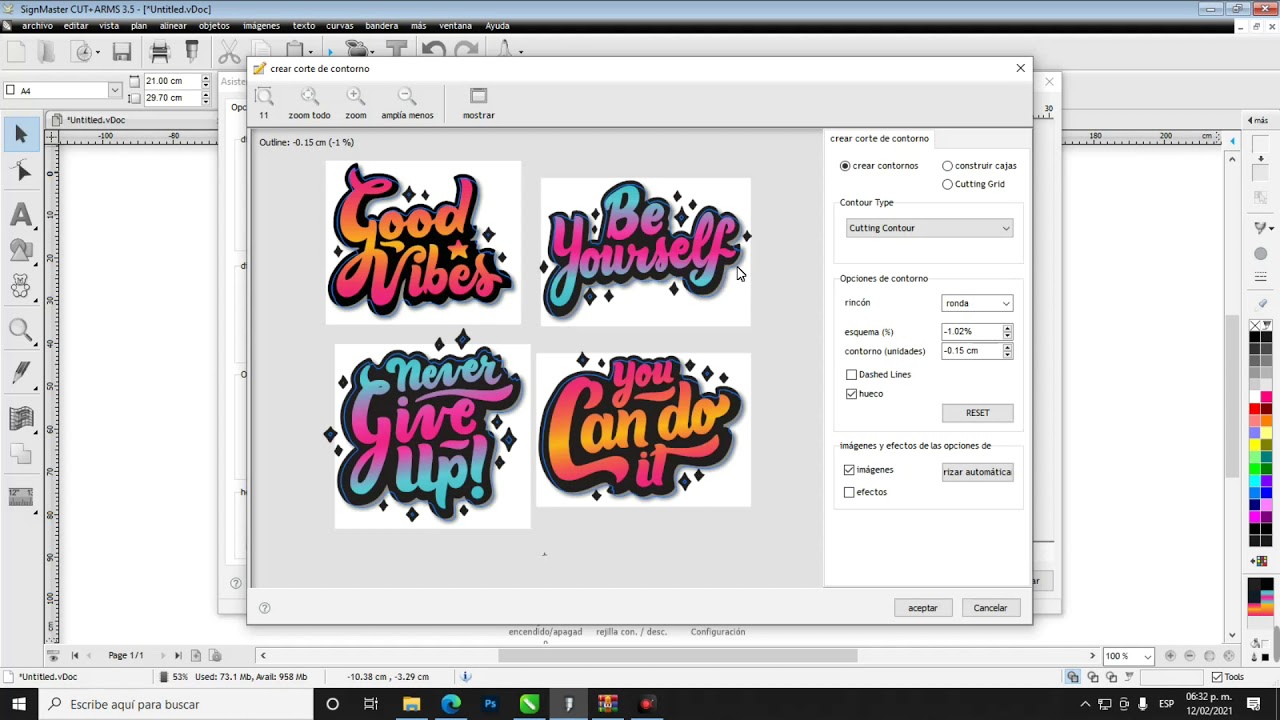This screenshot has width=1280, height=720.
Task: Open the A4 page size dropdown
Action: tap(62, 90)
